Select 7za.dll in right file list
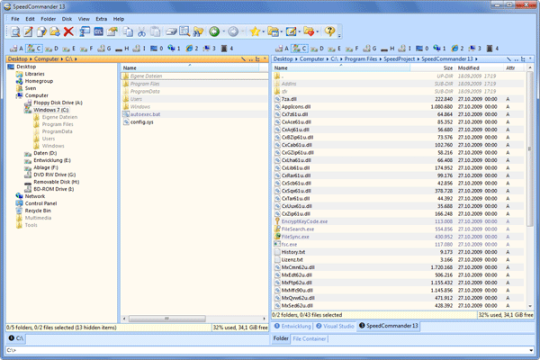Screen dimensions: 540x360 [289, 99]
